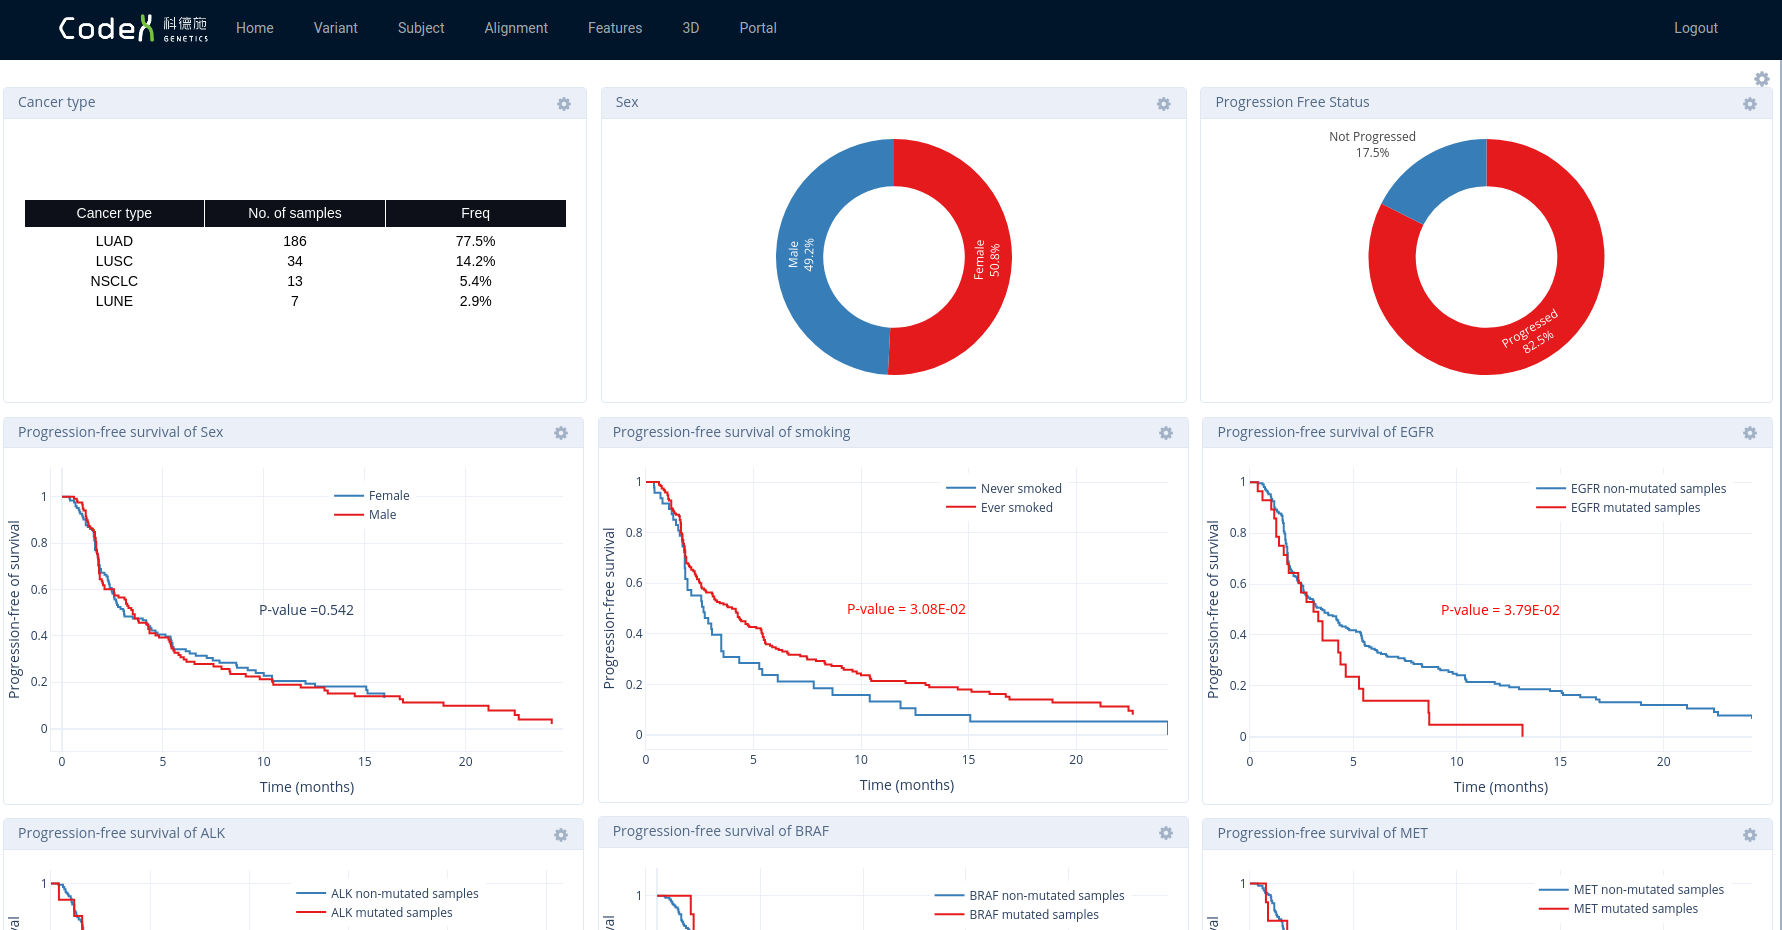Toggle Female series in Sex survival legend
Image resolution: width=1782 pixels, height=930 pixels.
[x=388, y=496]
